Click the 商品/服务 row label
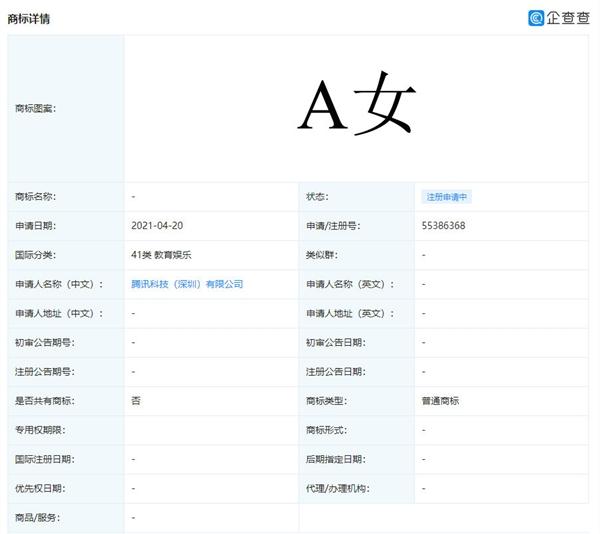This screenshot has width=600, height=534. [38, 517]
